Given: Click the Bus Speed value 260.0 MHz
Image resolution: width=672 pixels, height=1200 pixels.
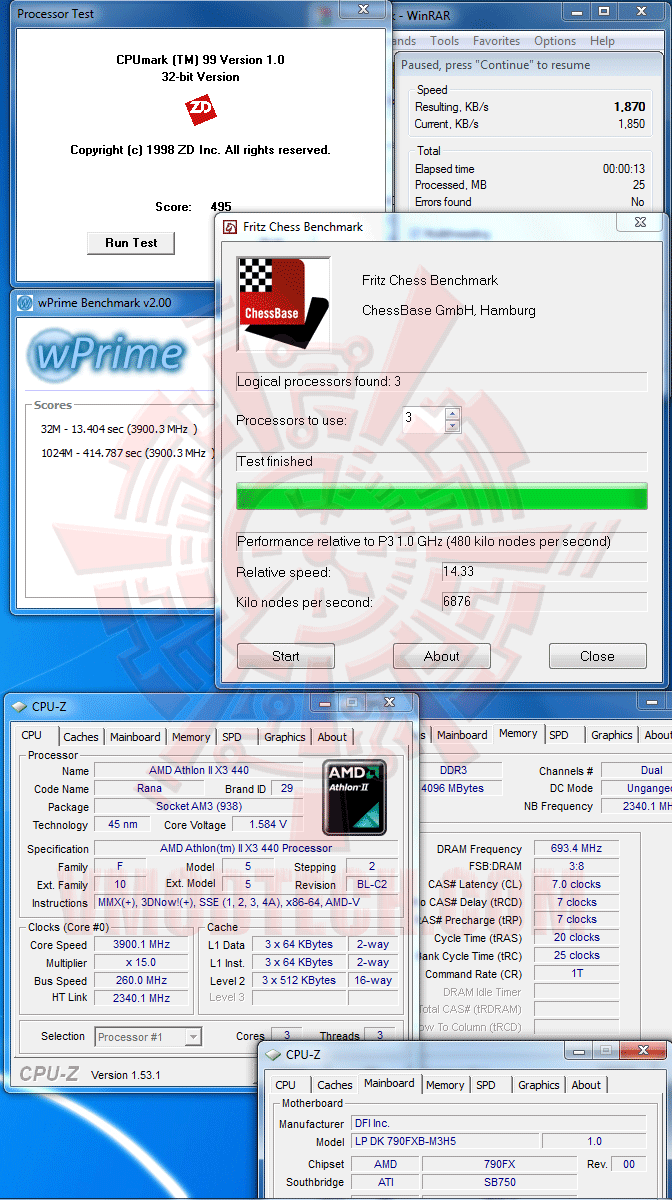Looking at the screenshot, I should (142, 981).
